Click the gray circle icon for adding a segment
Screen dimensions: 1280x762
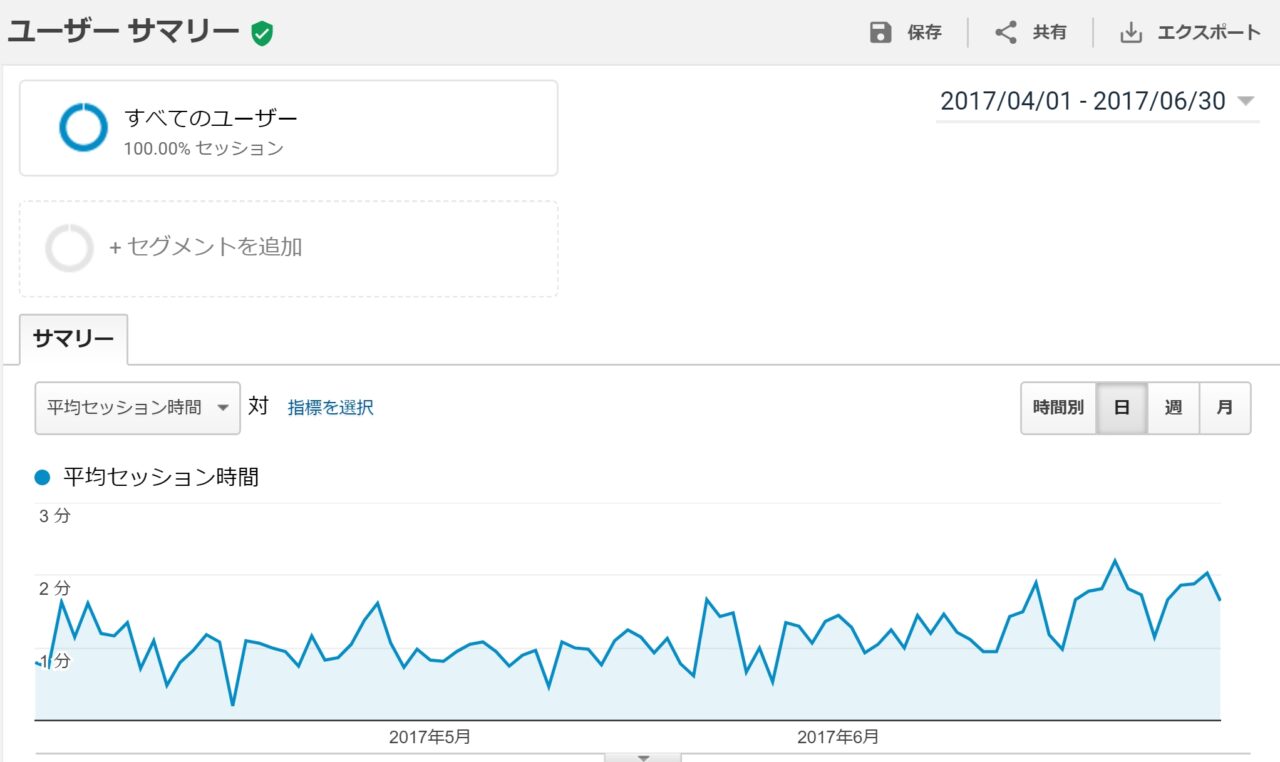pyautogui.click(x=69, y=248)
